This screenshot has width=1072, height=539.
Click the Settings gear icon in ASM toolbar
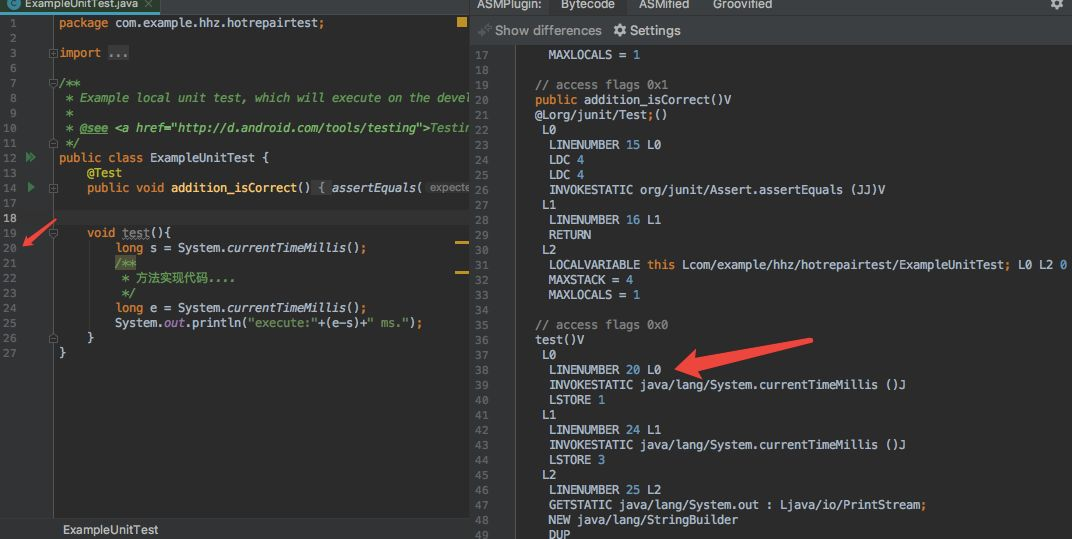click(x=620, y=30)
